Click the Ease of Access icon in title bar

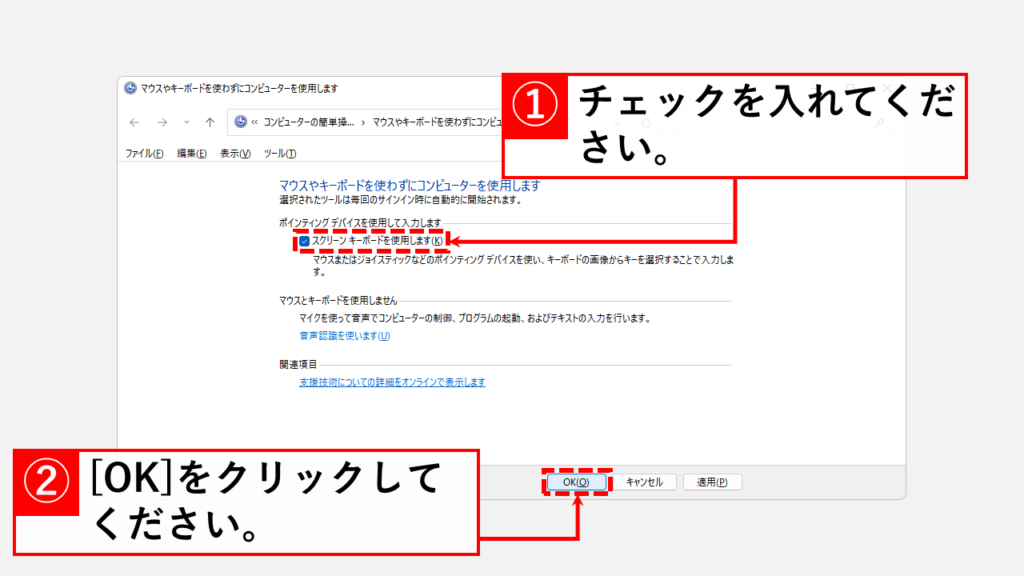[x=130, y=87]
